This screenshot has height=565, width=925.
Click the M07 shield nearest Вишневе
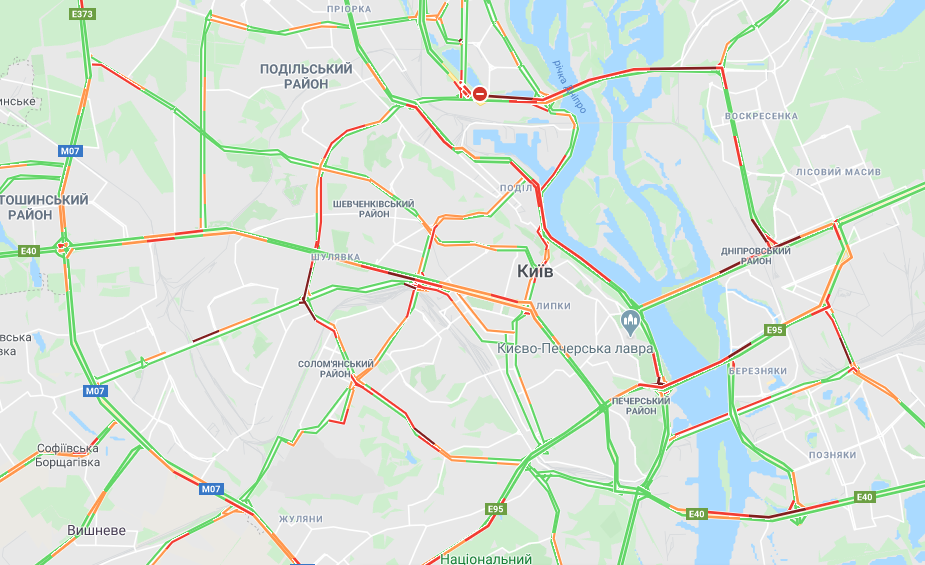pos(211,489)
